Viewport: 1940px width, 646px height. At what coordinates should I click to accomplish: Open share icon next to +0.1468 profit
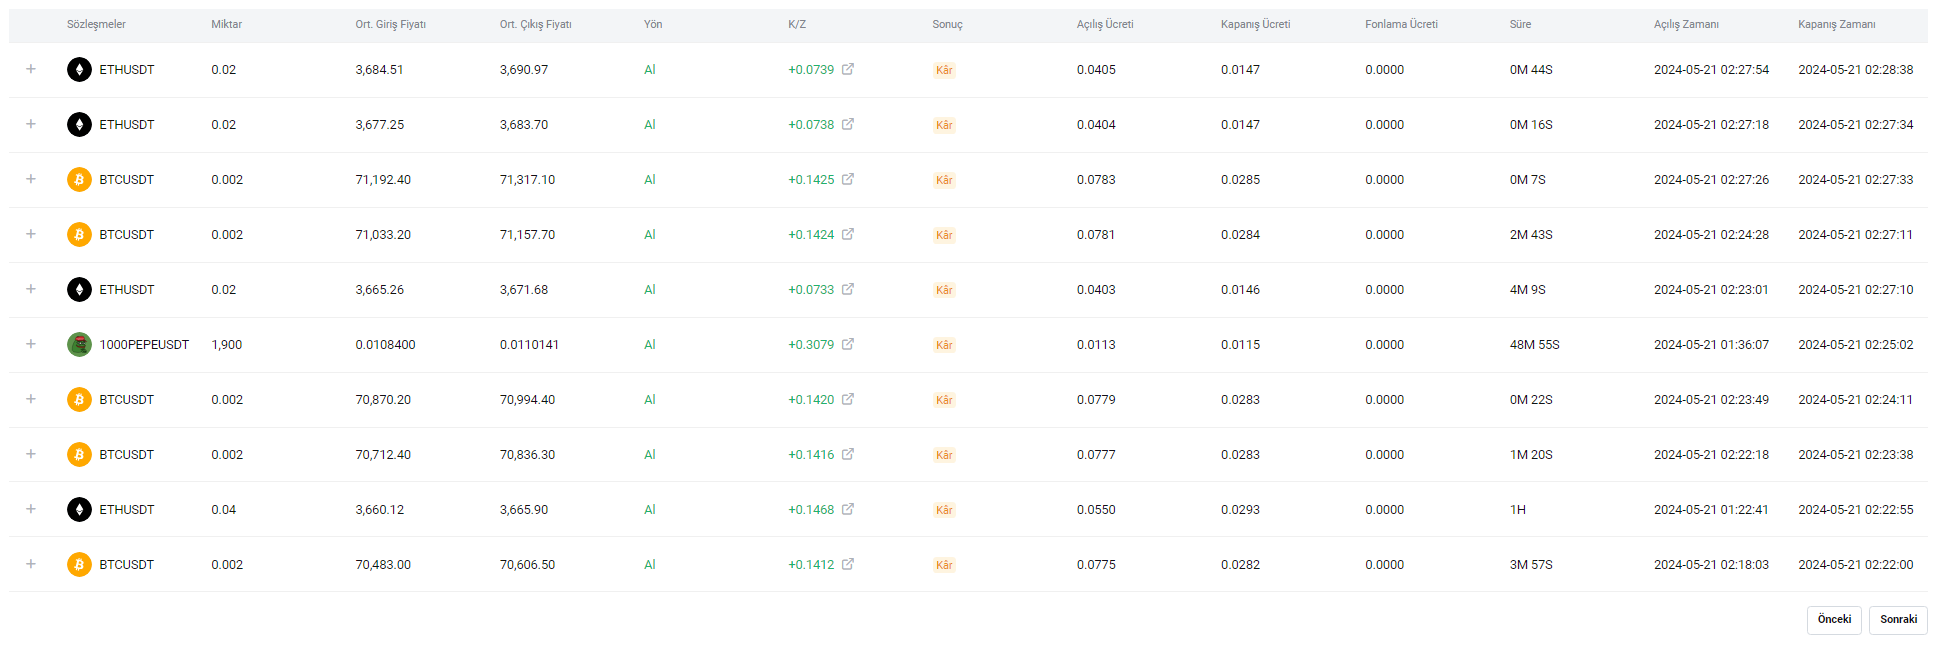[848, 509]
